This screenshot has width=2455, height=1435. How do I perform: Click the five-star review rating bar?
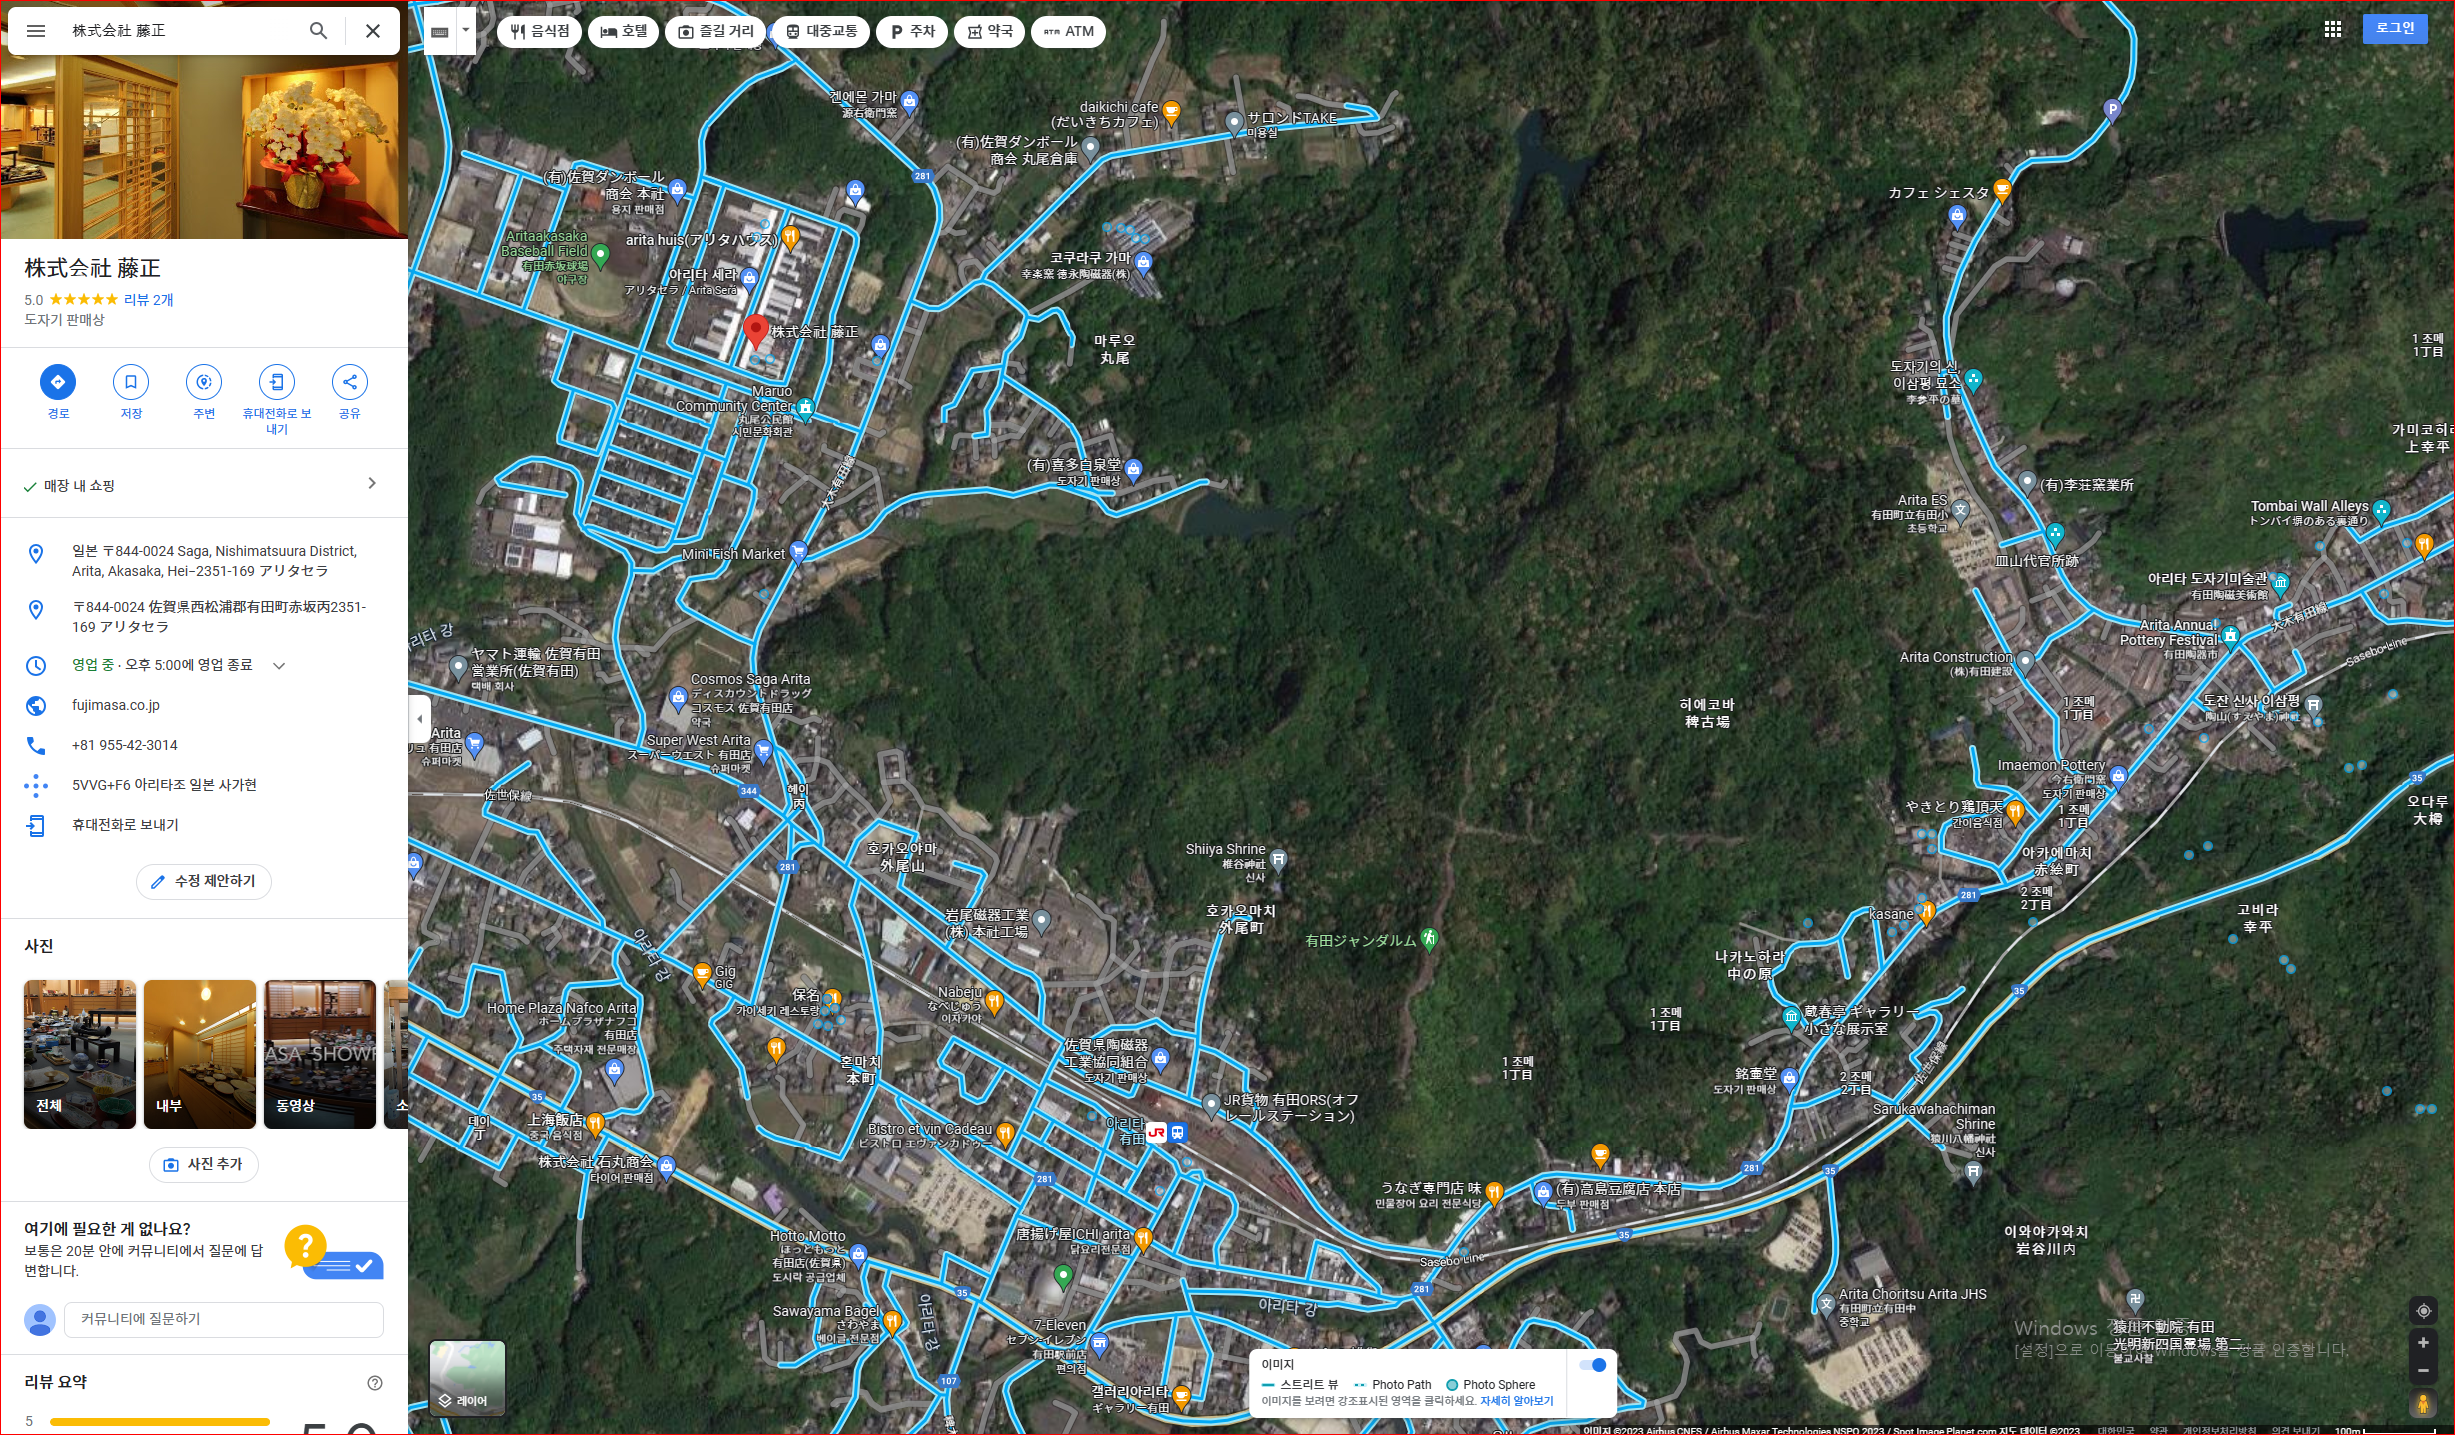tap(160, 1421)
